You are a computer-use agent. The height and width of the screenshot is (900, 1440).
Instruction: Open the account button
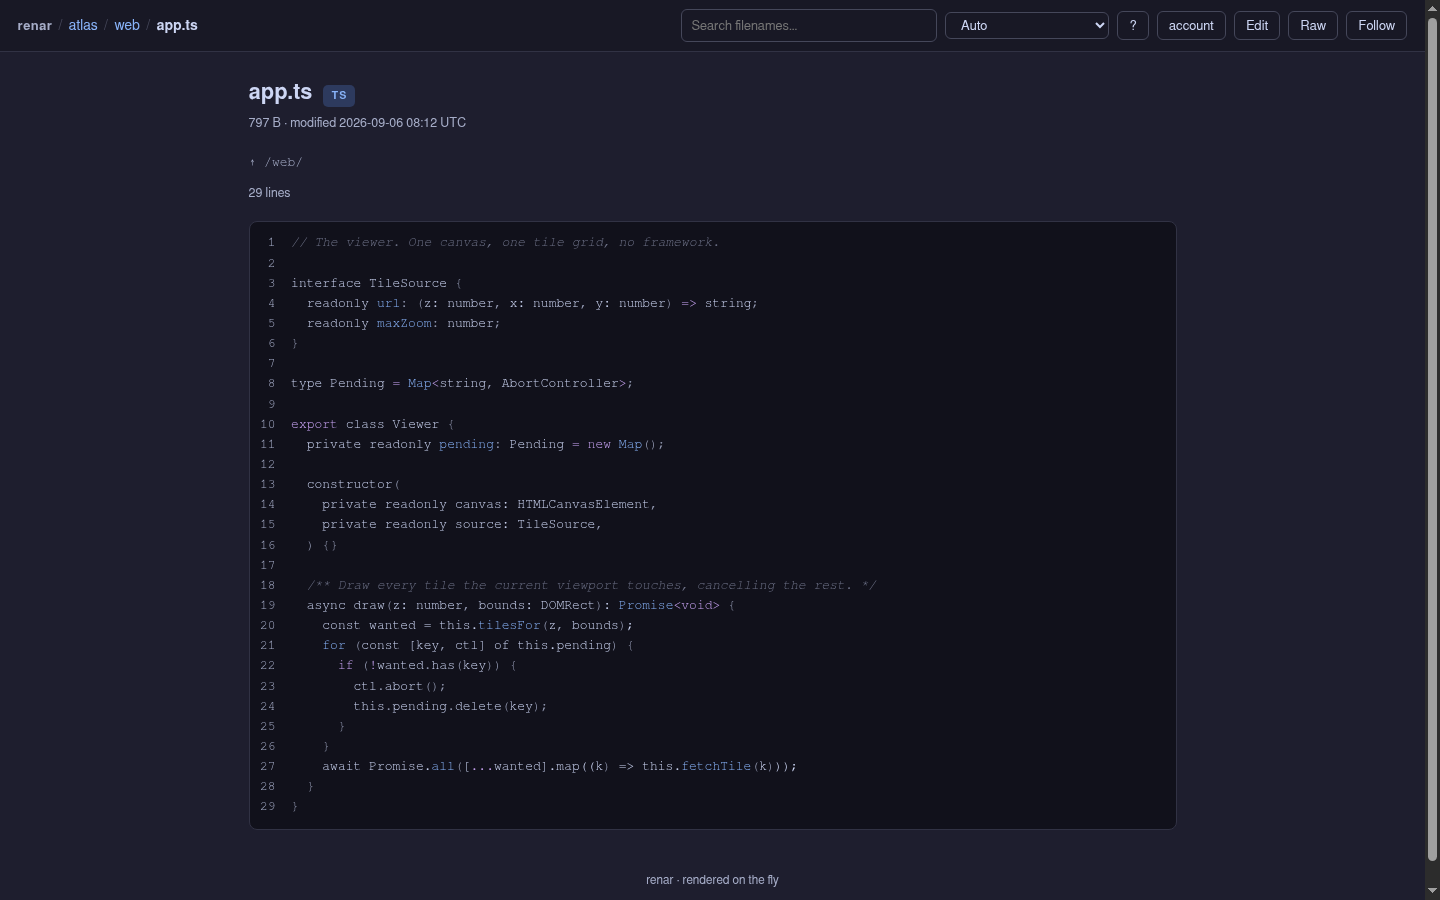click(x=1191, y=26)
